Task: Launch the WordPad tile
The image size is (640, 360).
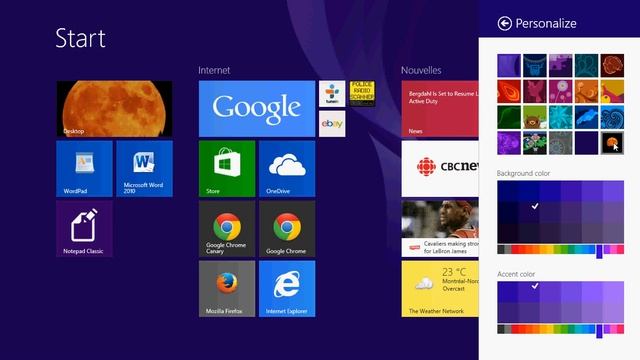Action: [84, 169]
